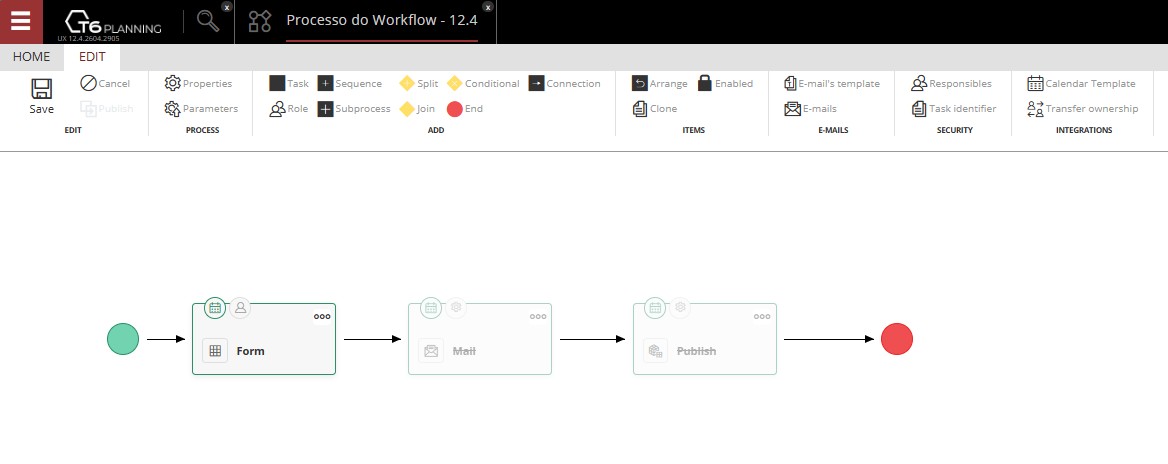Add a Sequence item
Screen dimensions: 1168x464
tap(349, 83)
